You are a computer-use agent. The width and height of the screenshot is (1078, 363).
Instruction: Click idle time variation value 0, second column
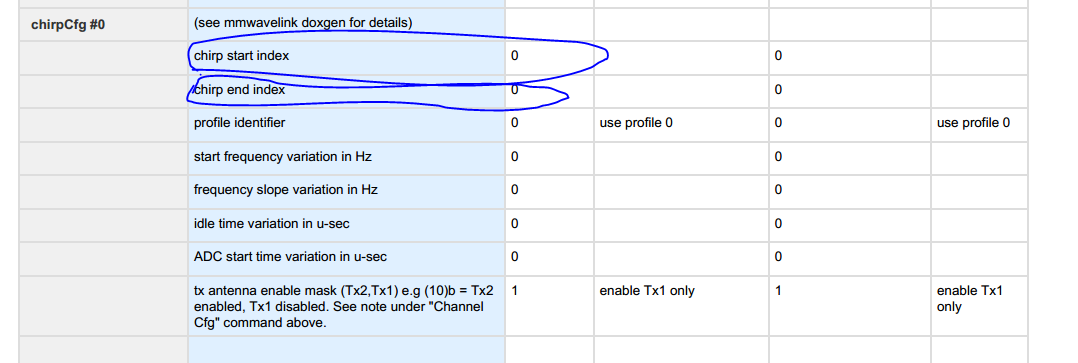(778, 223)
